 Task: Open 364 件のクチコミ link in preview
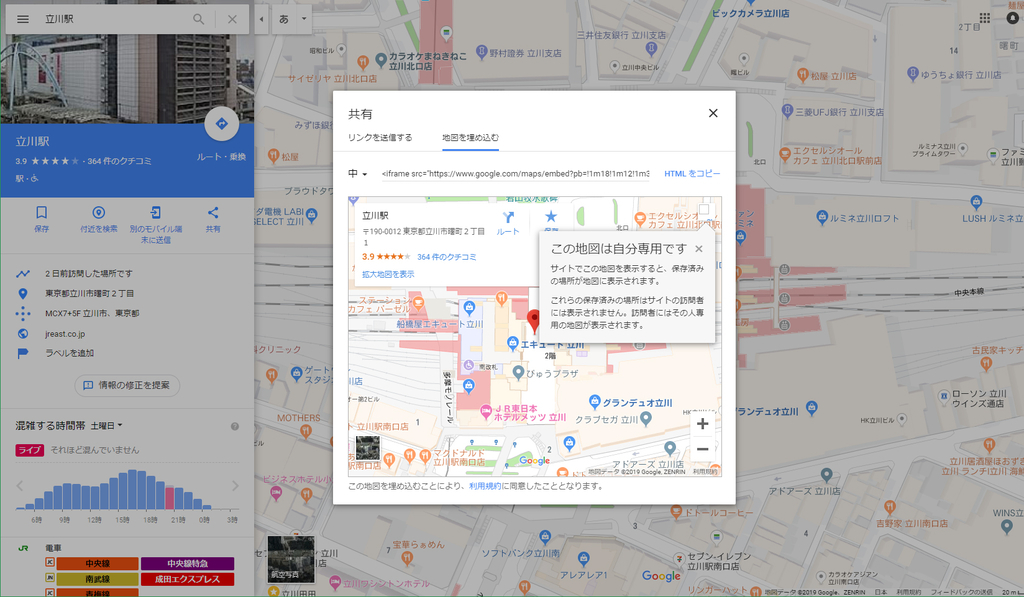pos(447,257)
